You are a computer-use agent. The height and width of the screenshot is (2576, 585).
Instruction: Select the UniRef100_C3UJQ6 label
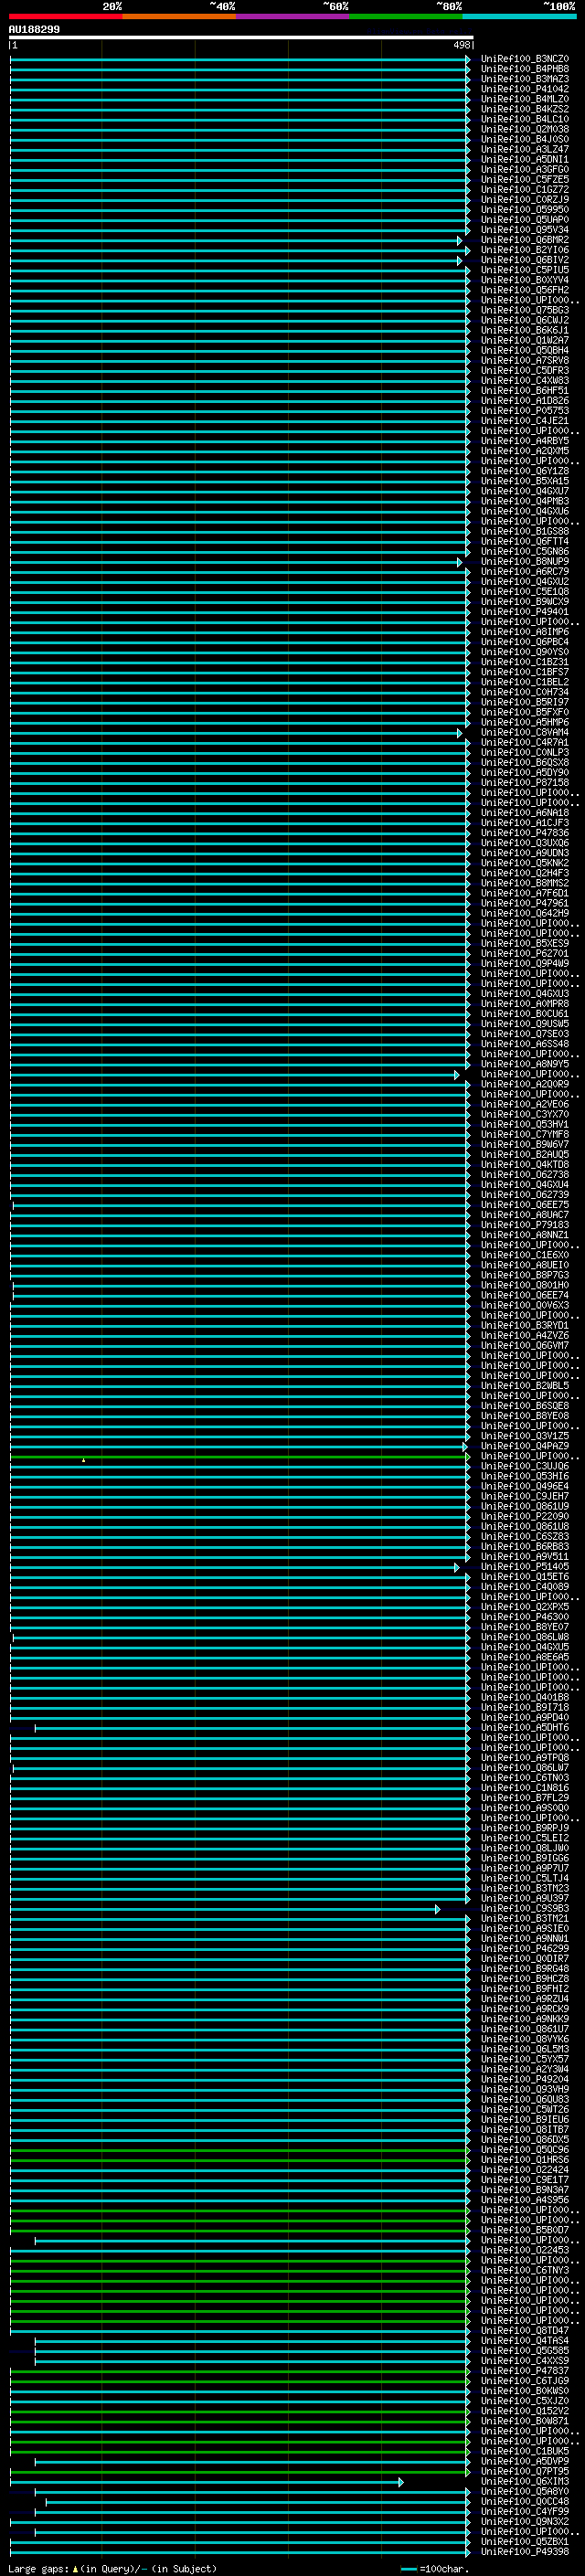pos(524,1466)
